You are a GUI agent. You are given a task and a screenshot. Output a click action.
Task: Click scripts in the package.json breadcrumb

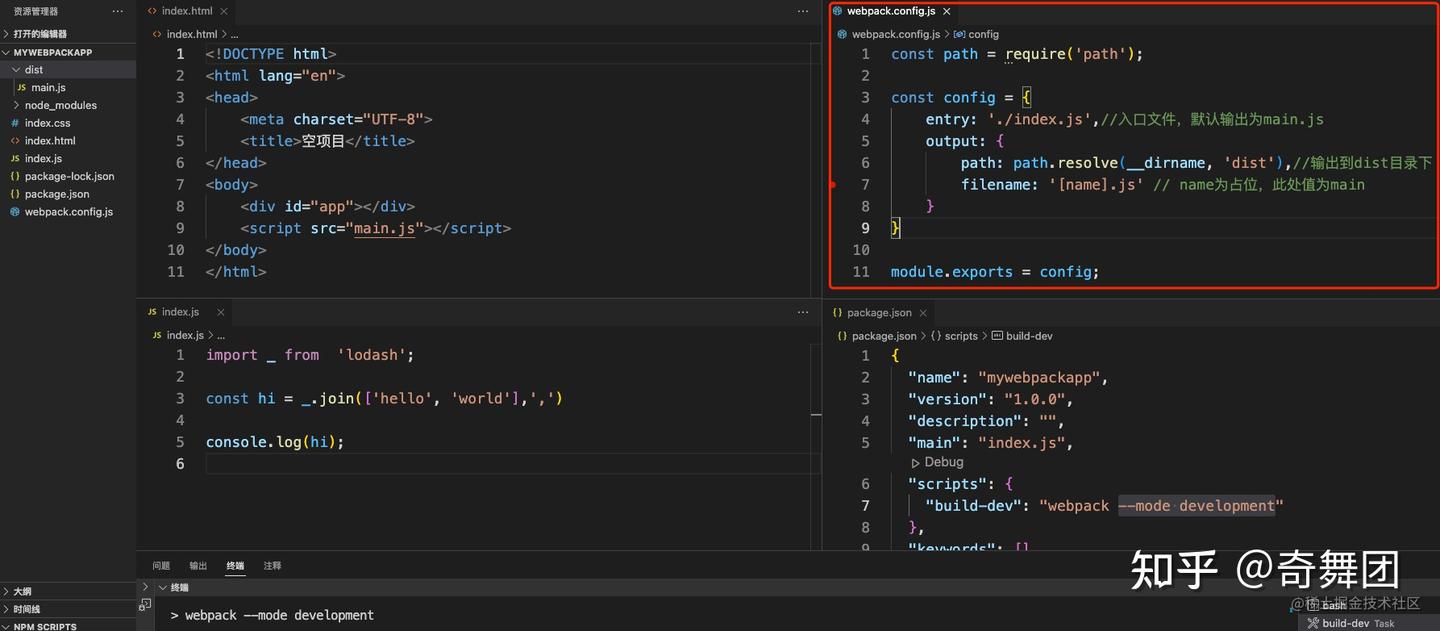[961, 336]
